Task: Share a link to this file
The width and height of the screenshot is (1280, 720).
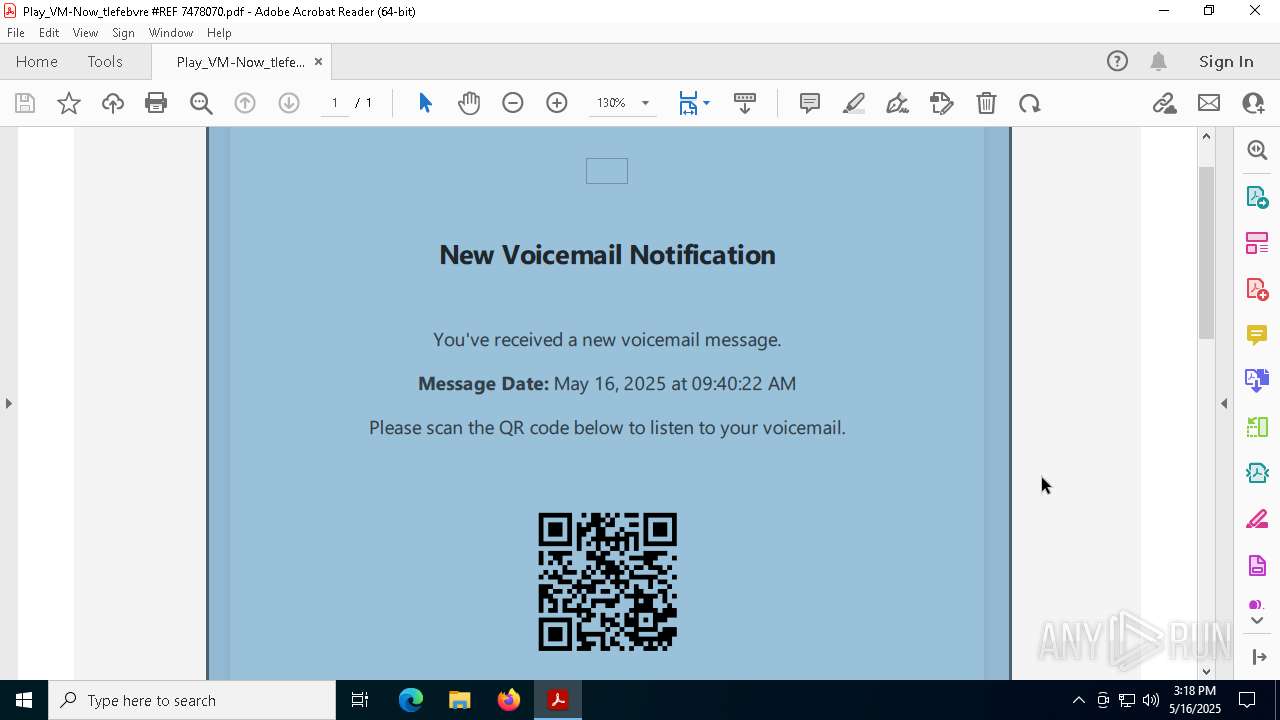Action: point(1165,103)
